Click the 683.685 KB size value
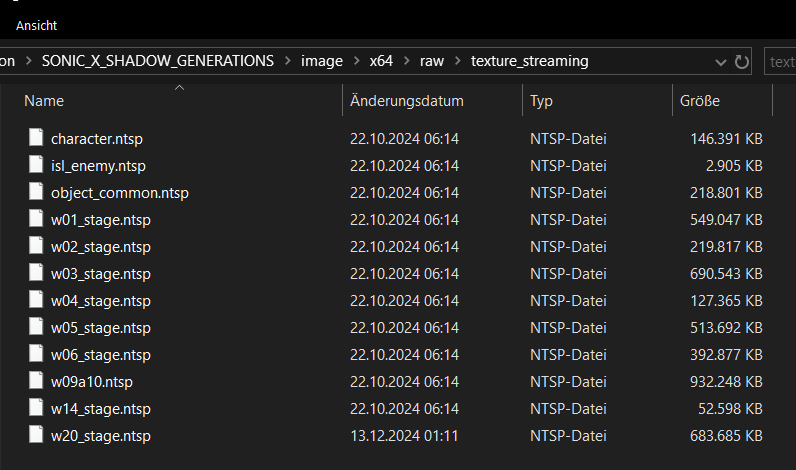 pyautogui.click(x=726, y=435)
